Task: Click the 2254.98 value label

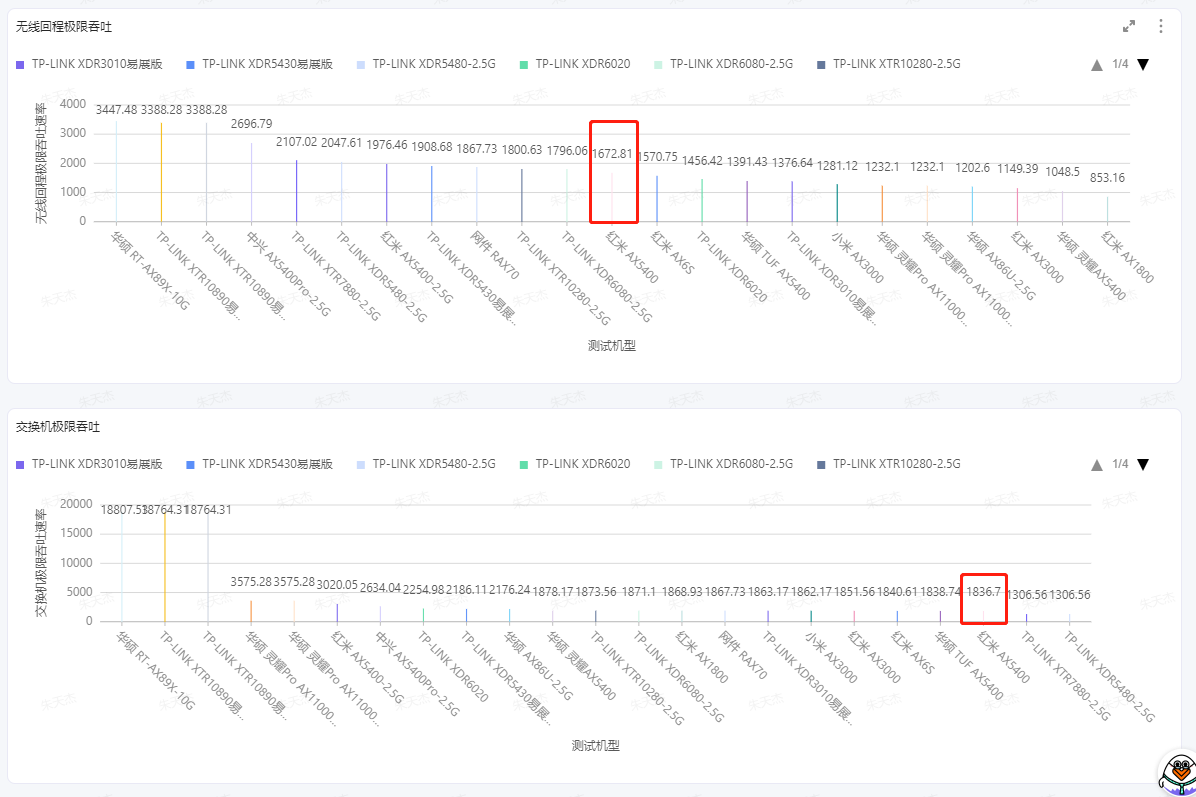Action: 423,590
